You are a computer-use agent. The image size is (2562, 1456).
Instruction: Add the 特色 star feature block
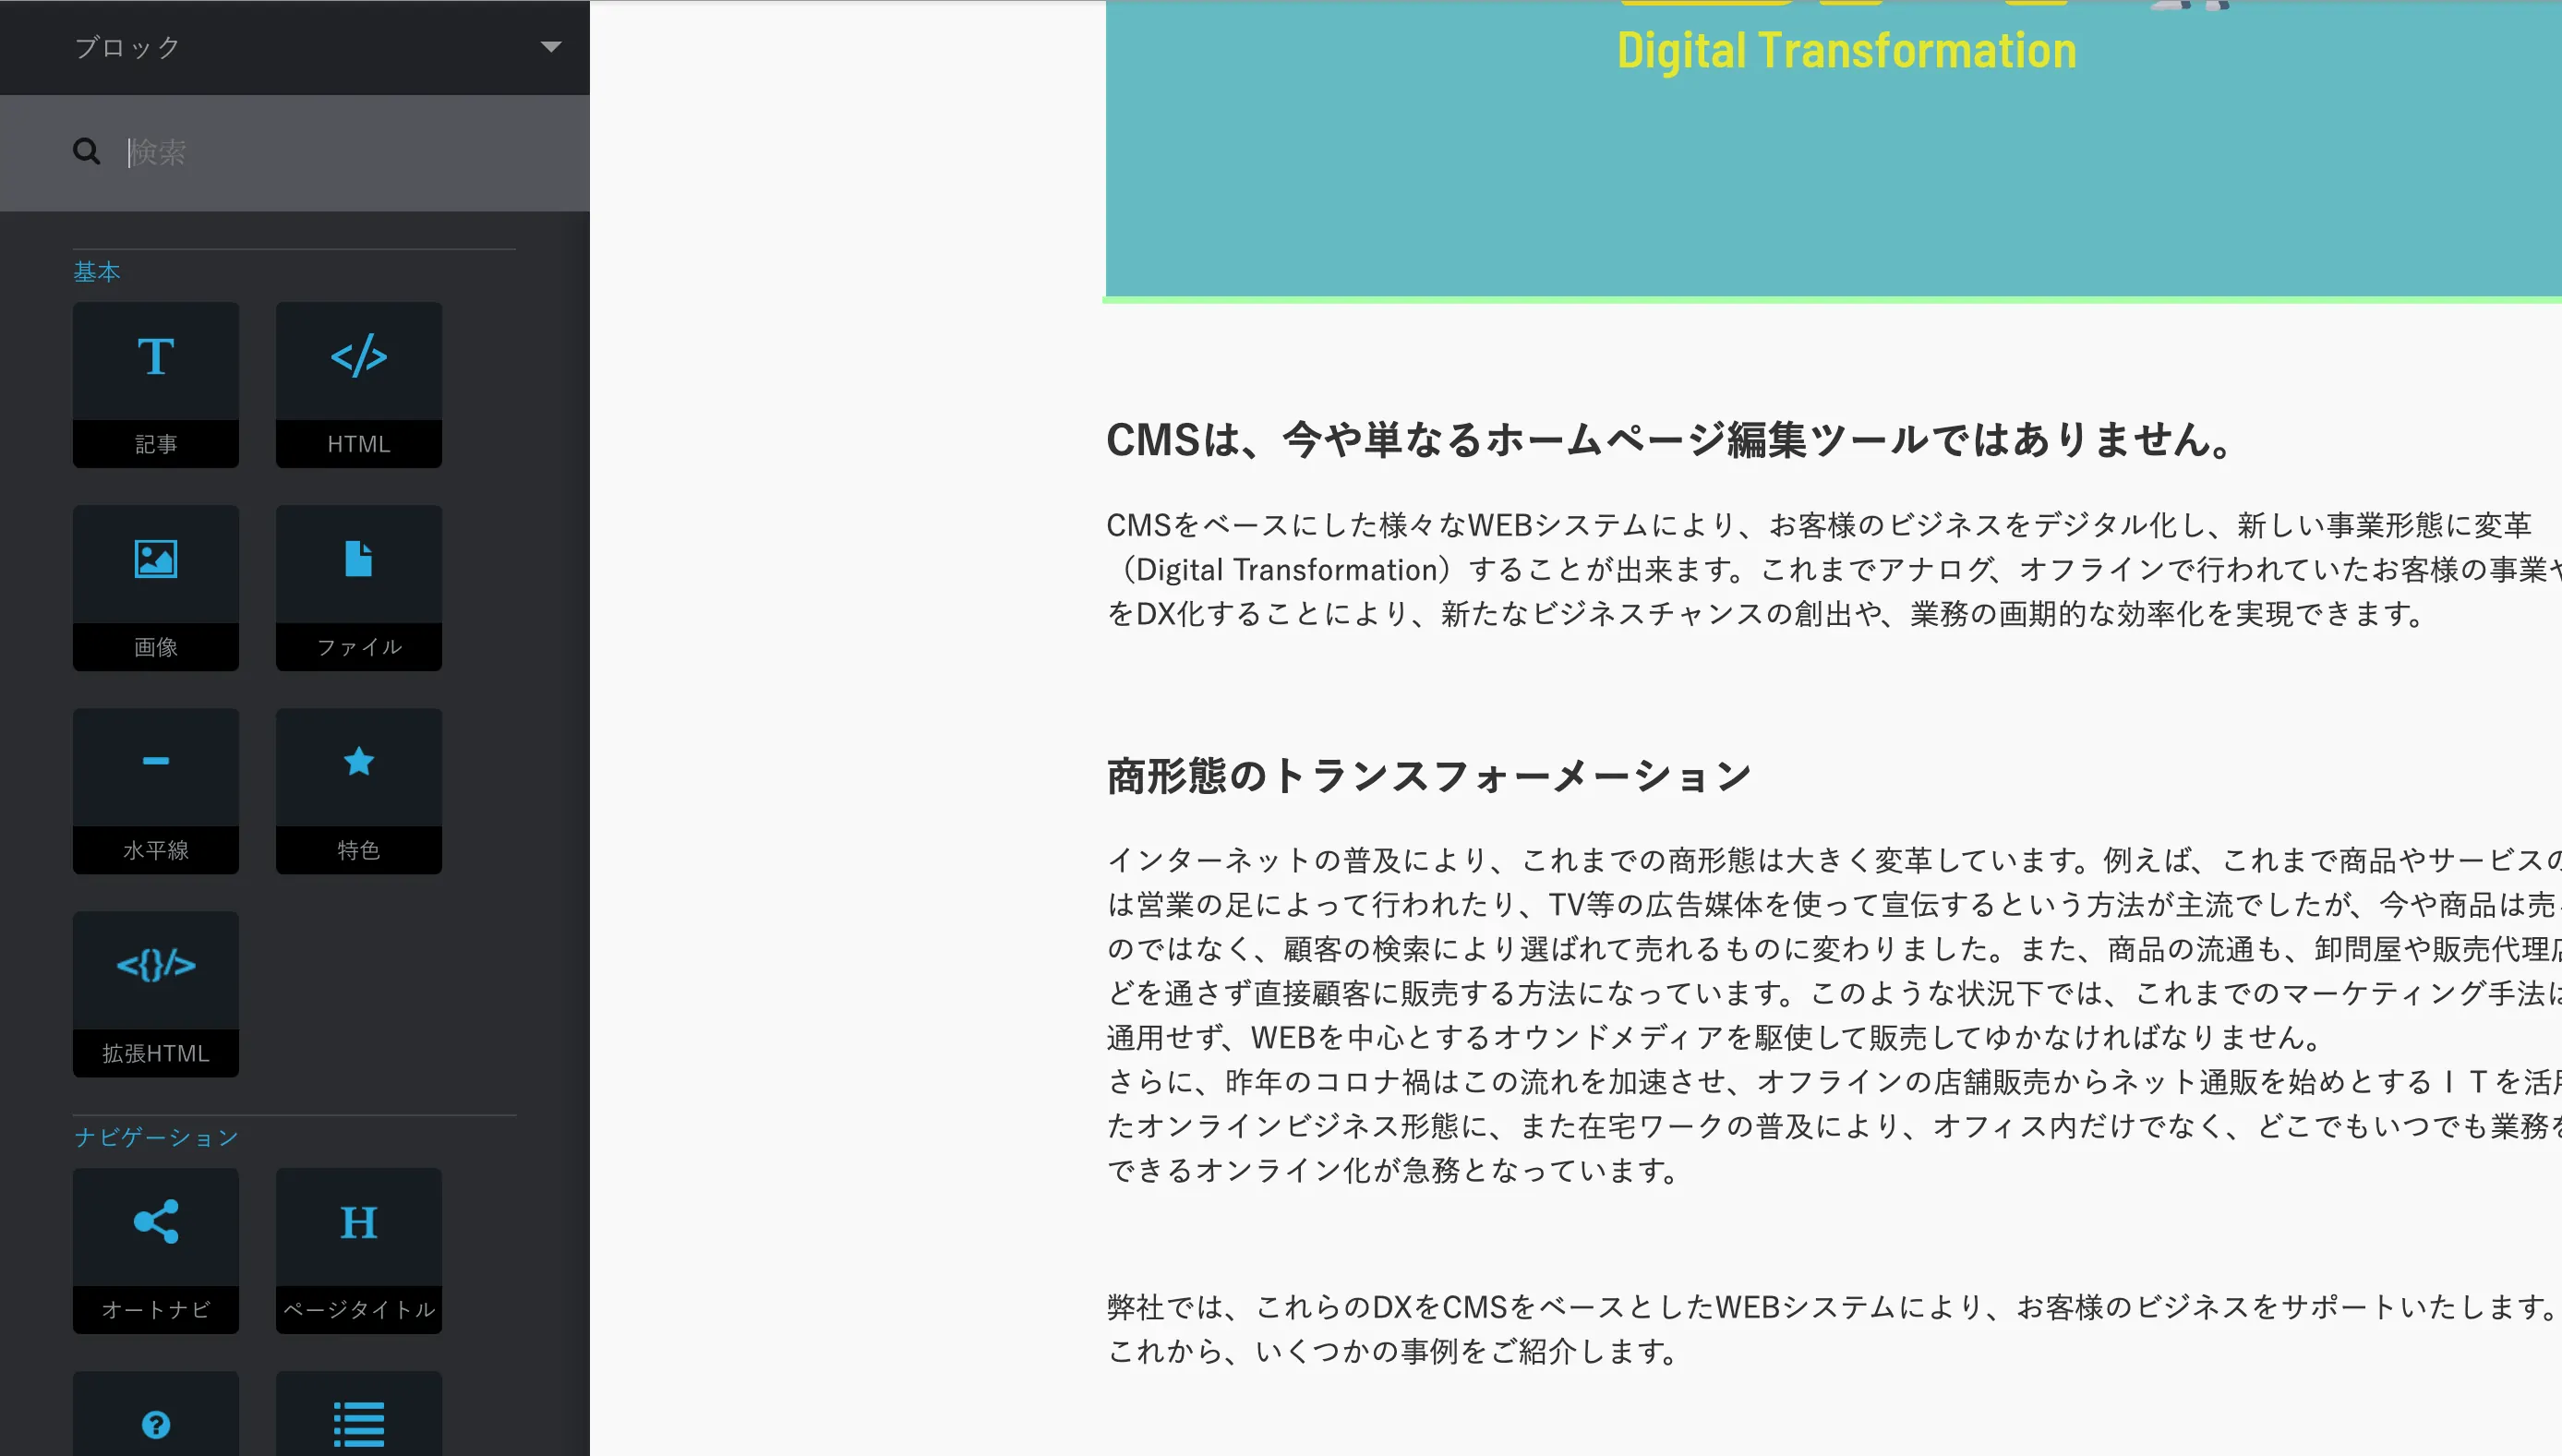[358, 791]
